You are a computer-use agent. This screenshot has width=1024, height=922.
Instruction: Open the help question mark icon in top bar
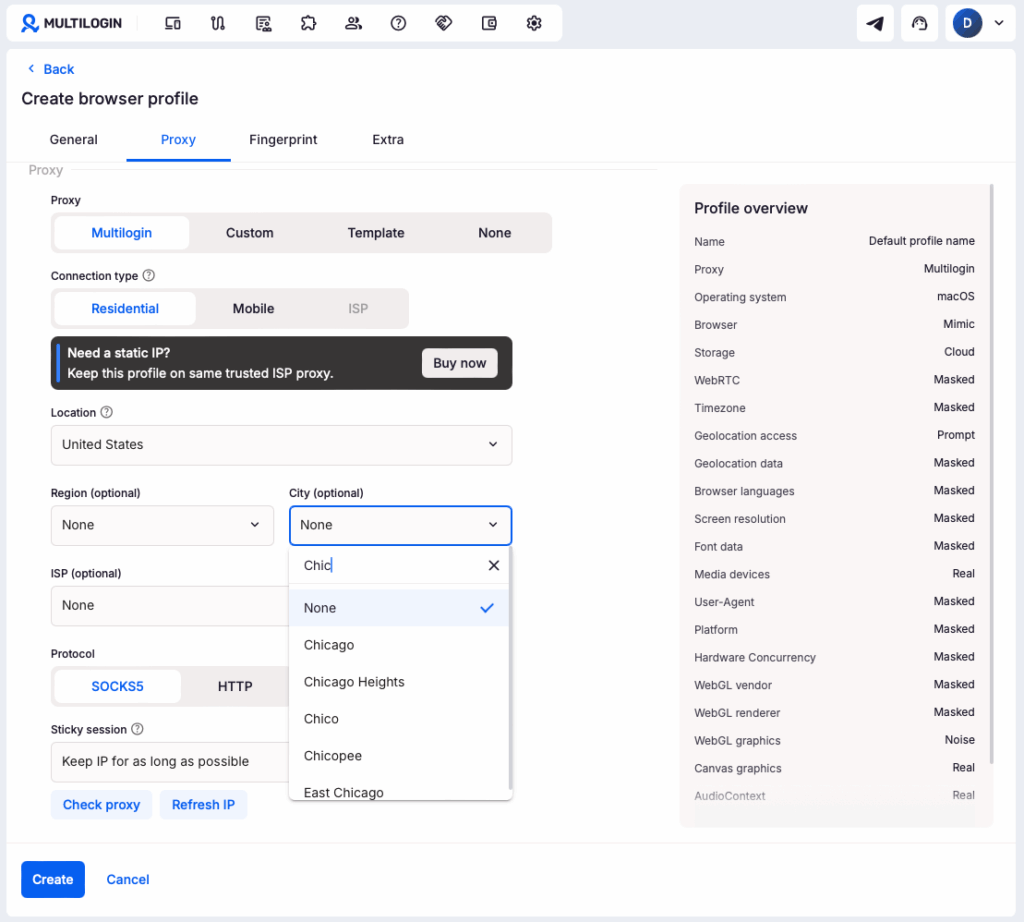[x=398, y=24]
